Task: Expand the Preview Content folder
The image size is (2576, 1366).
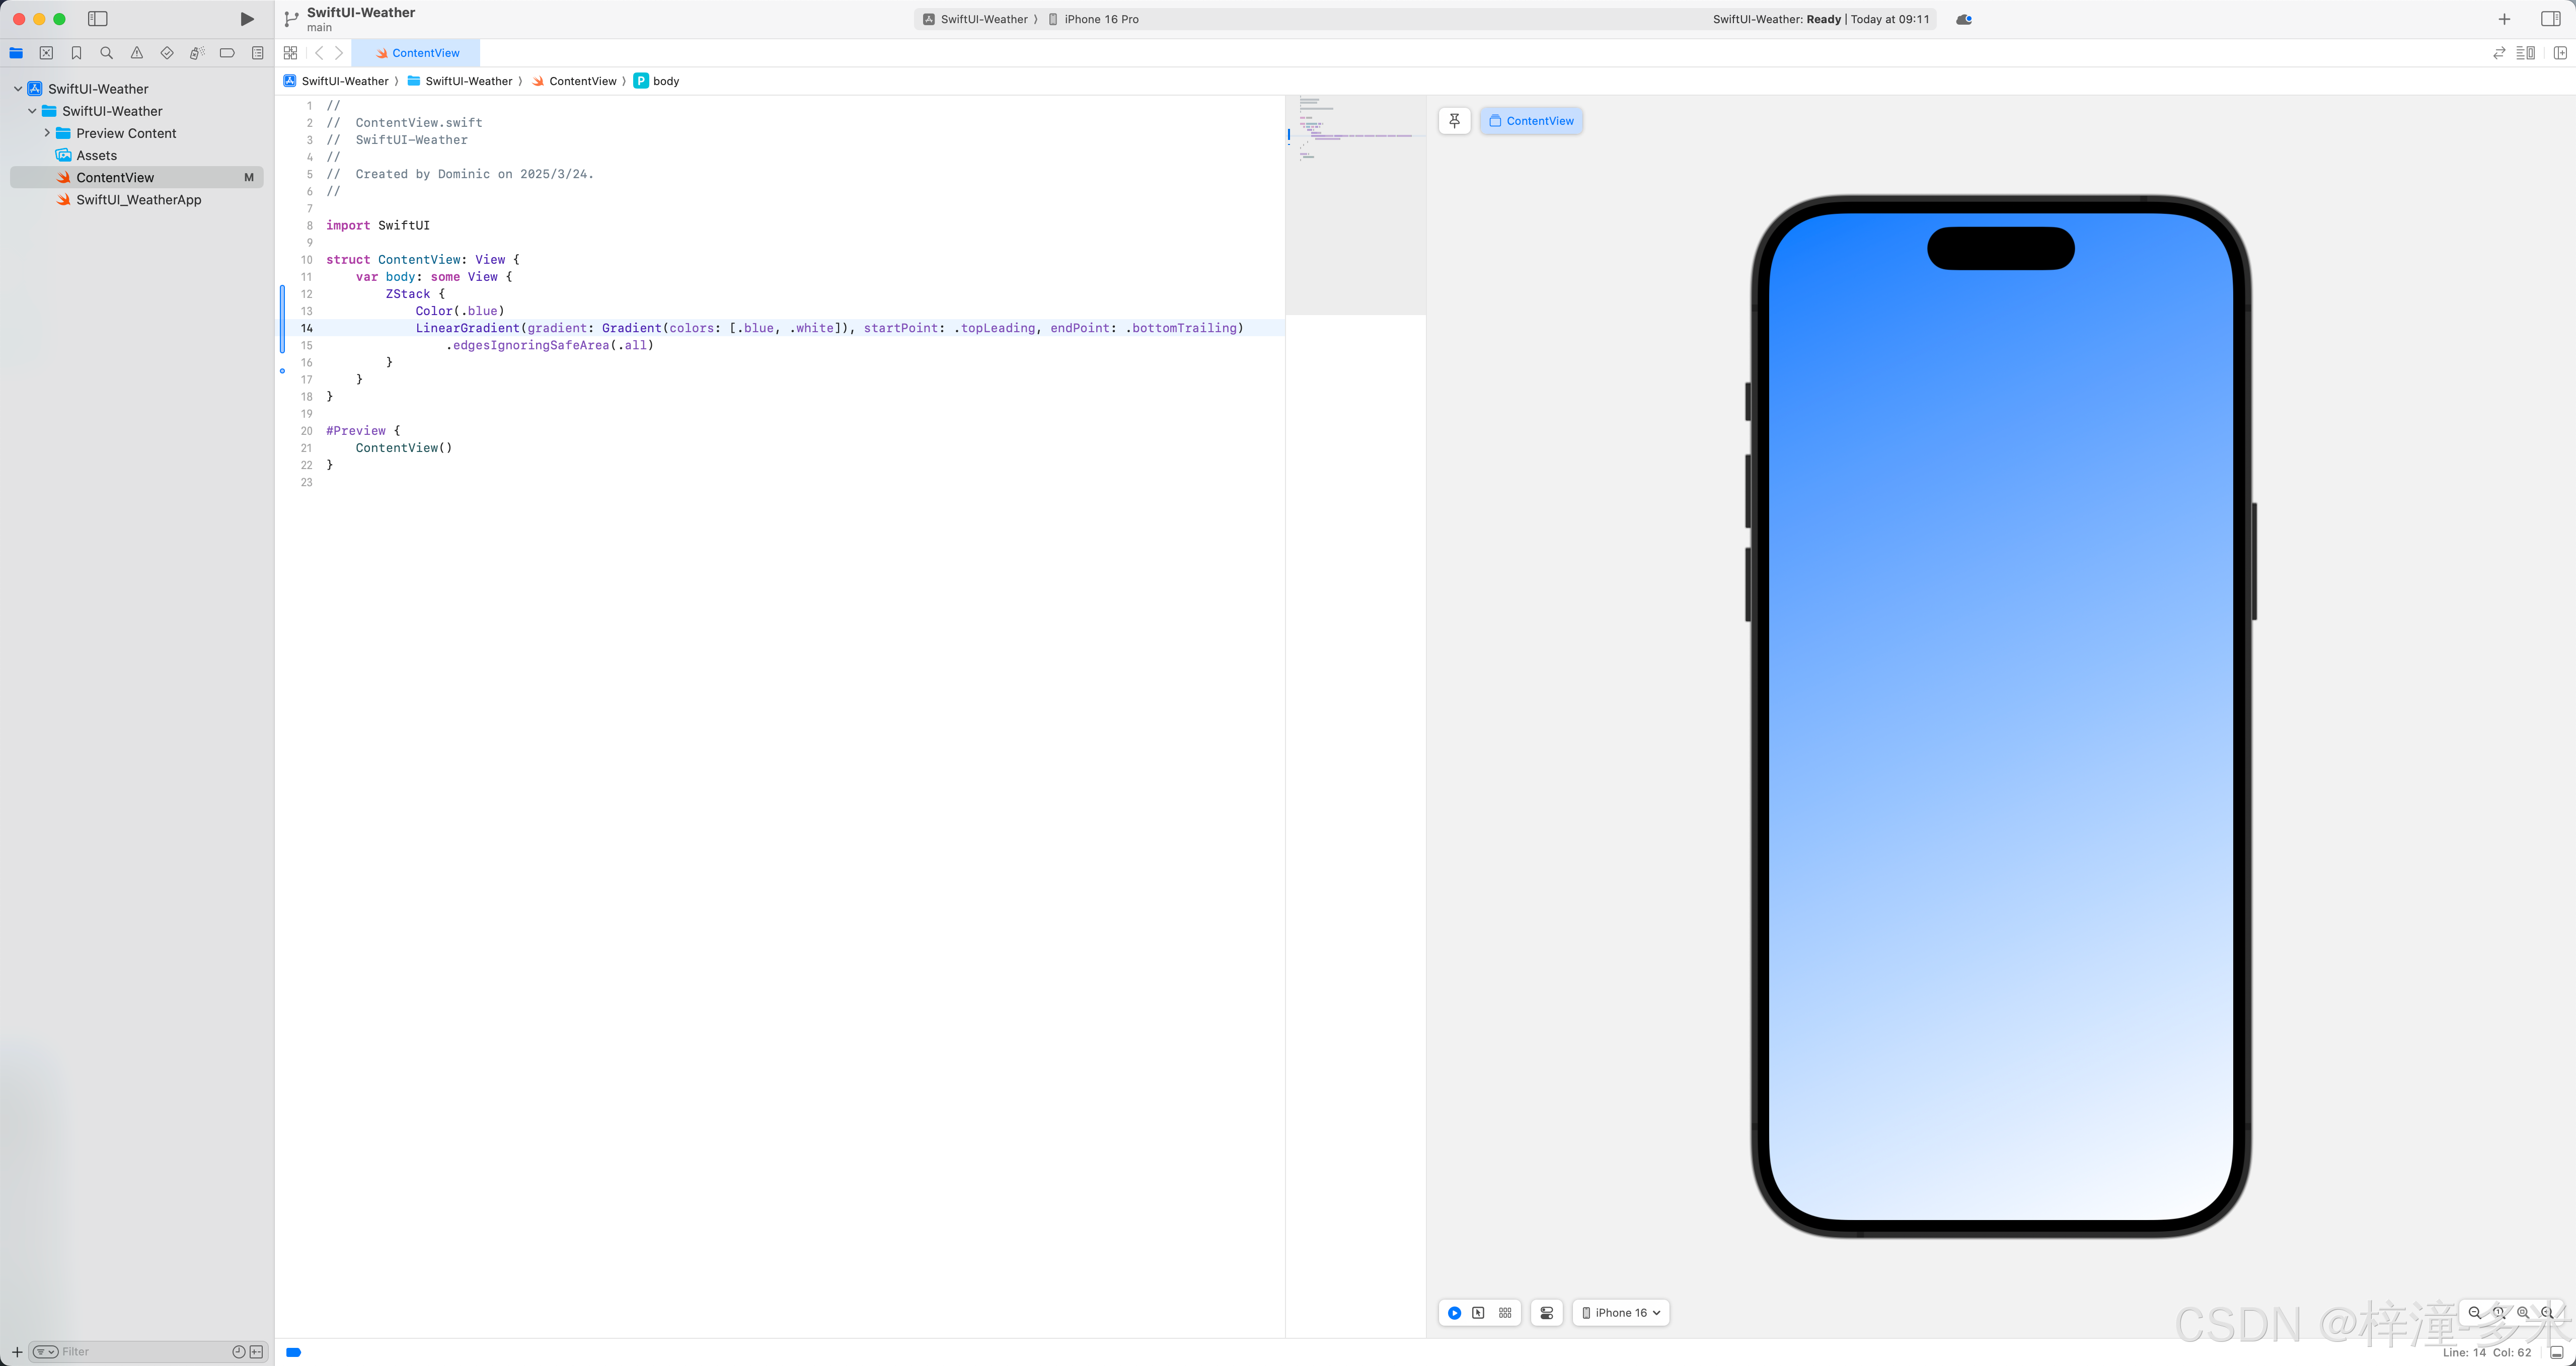Action: pos(47,133)
